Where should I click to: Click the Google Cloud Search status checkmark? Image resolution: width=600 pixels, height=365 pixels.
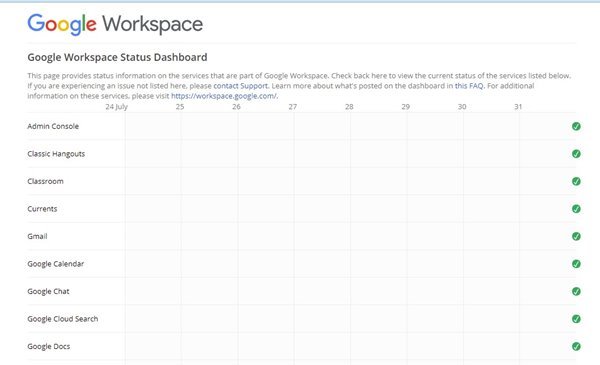pos(576,319)
